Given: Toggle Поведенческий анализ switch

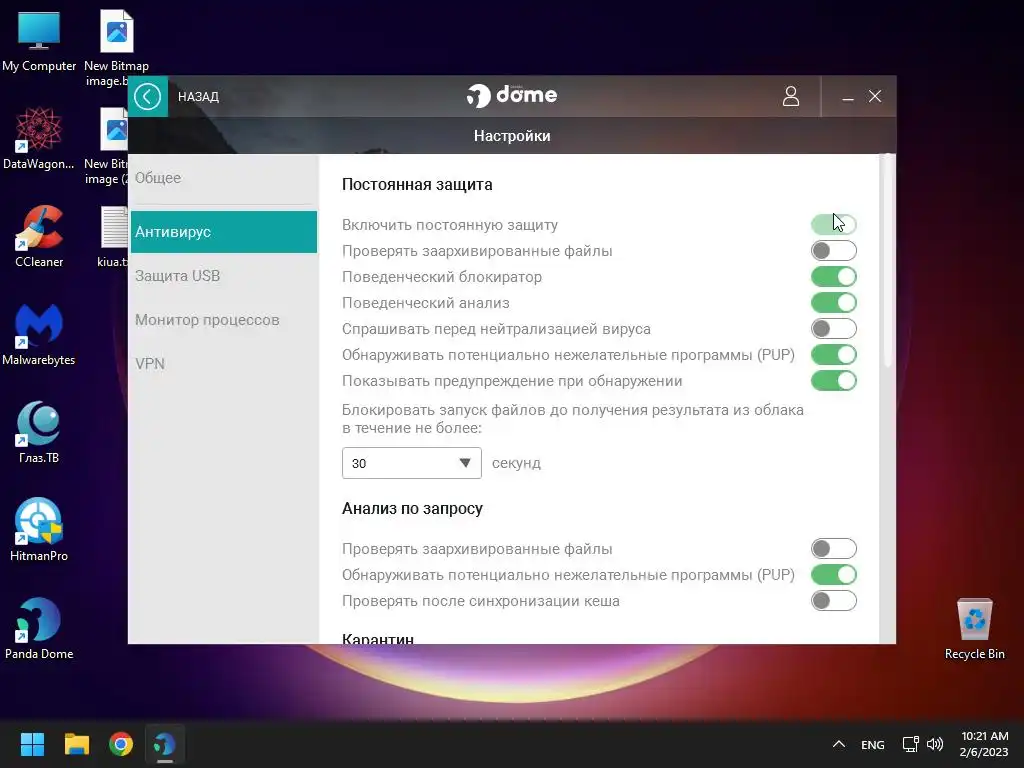Looking at the screenshot, I should click(833, 303).
